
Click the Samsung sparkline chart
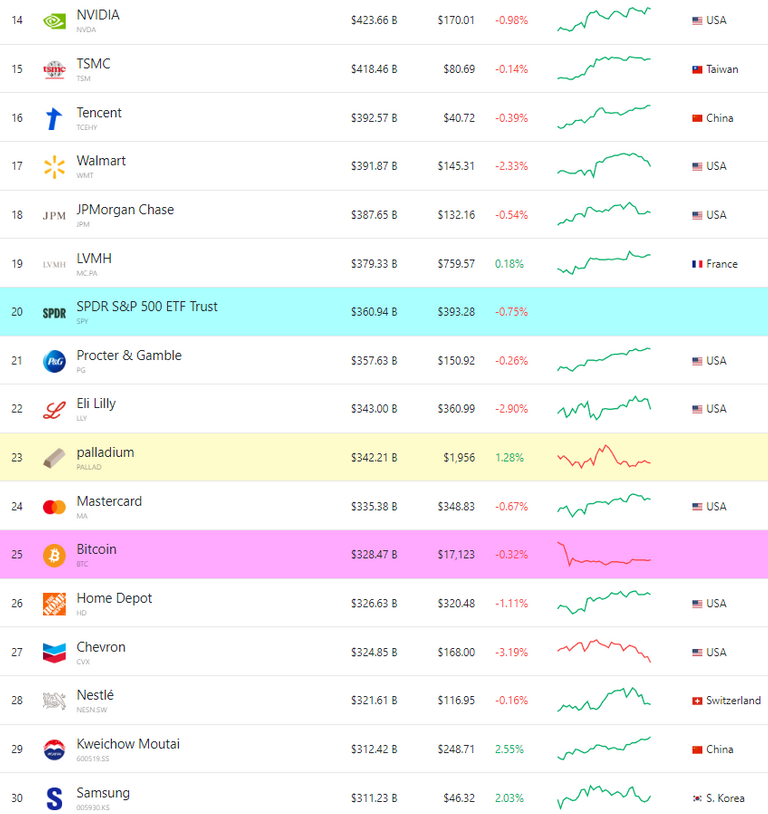[604, 797]
